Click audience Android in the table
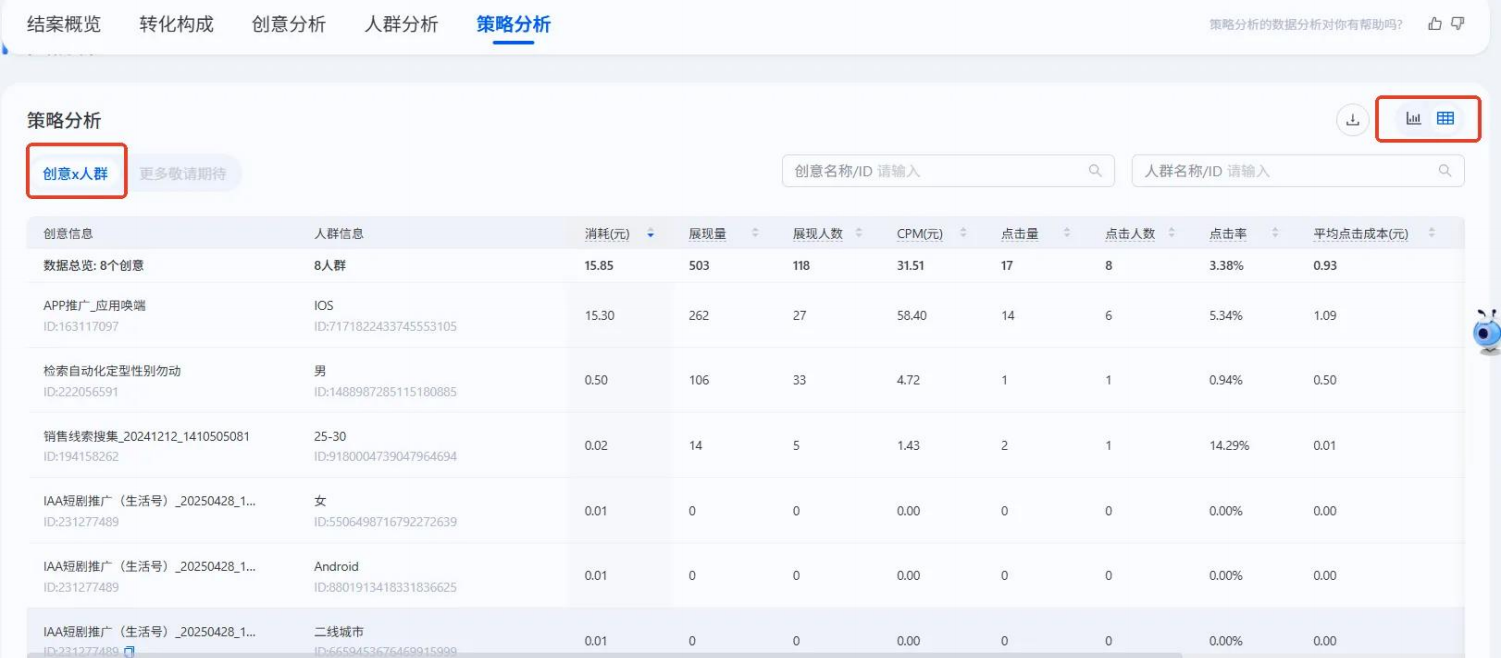The image size is (1501, 658). point(336,566)
